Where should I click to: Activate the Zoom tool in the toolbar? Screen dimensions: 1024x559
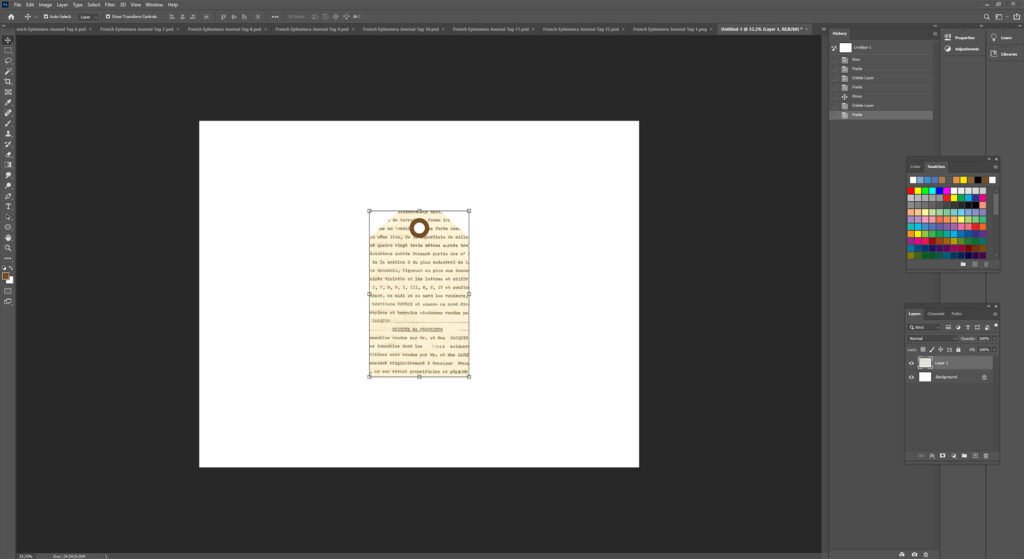coord(9,248)
